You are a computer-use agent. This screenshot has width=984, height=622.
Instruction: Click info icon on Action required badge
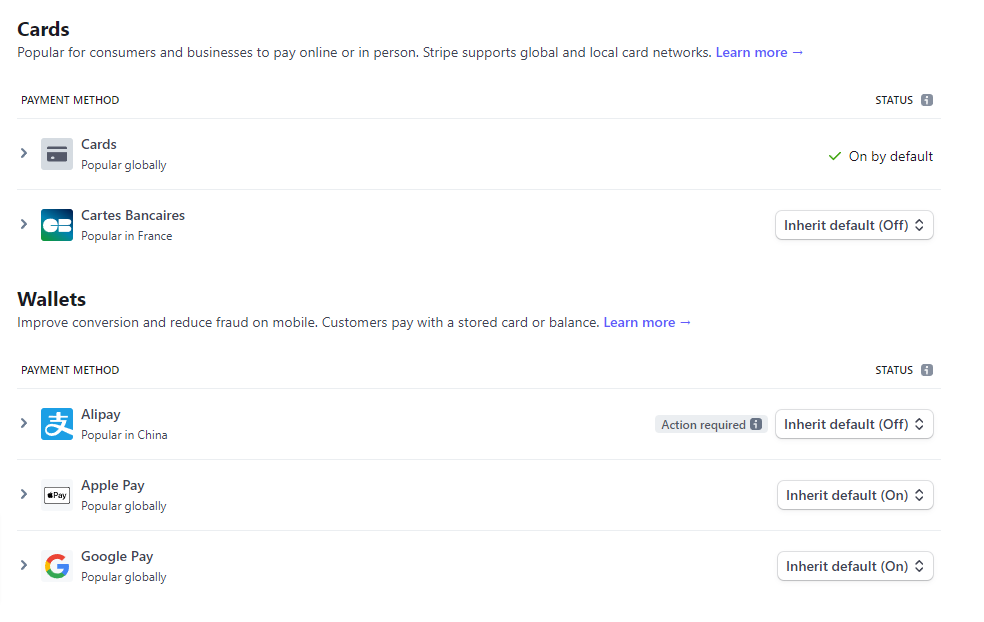click(756, 425)
